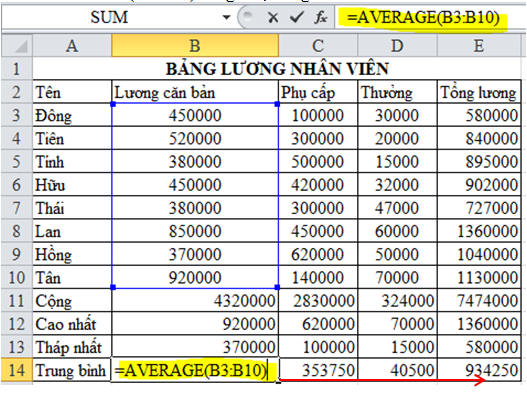The width and height of the screenshot is (527, 393).
Task: Click the formula bar with =AVERAGE(B3:B10)
Action: coord(430,17)
